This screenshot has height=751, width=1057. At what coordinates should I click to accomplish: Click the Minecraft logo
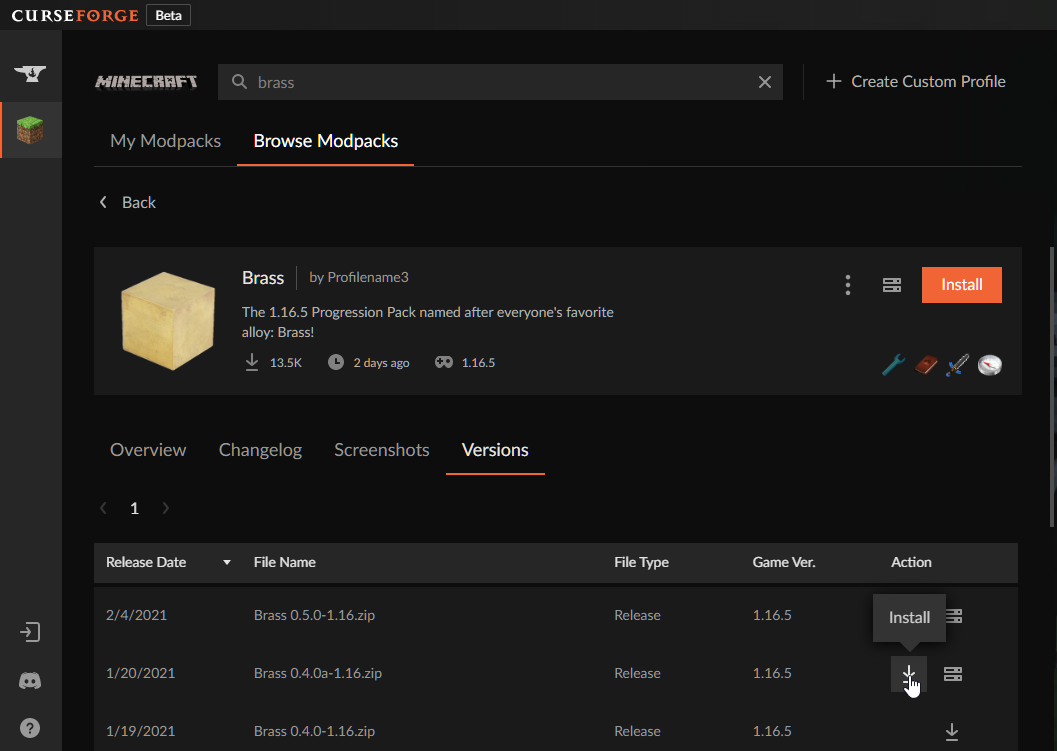pos(146,82)
